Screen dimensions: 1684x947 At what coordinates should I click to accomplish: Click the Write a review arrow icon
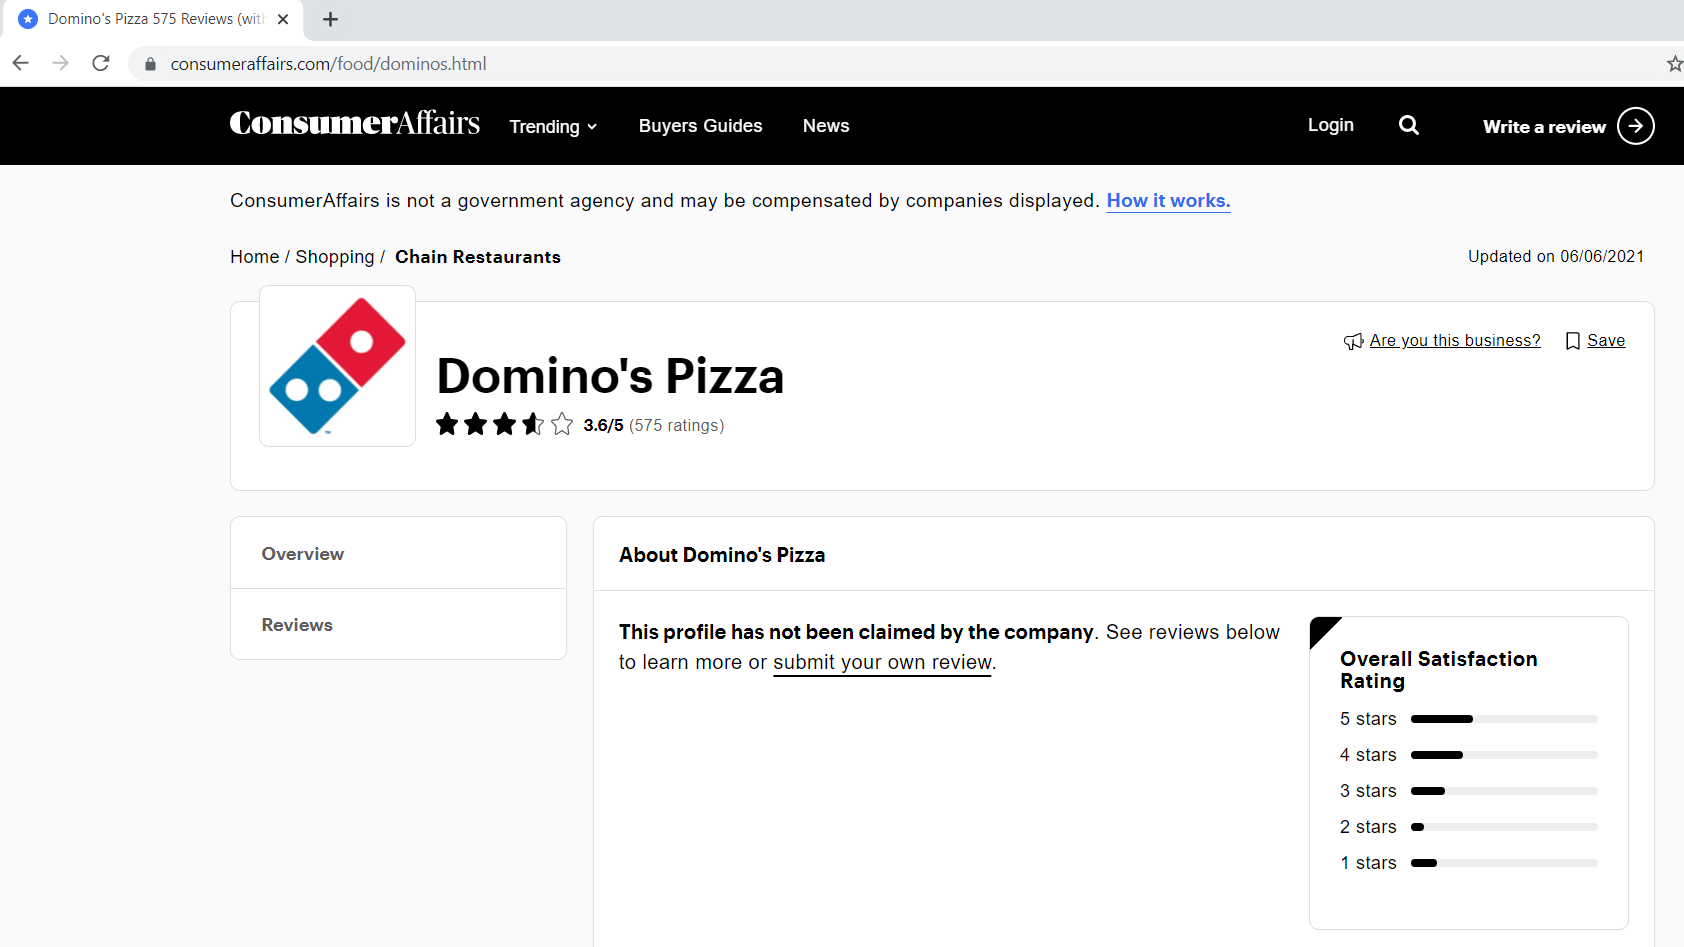click(x=1635, y=126)
